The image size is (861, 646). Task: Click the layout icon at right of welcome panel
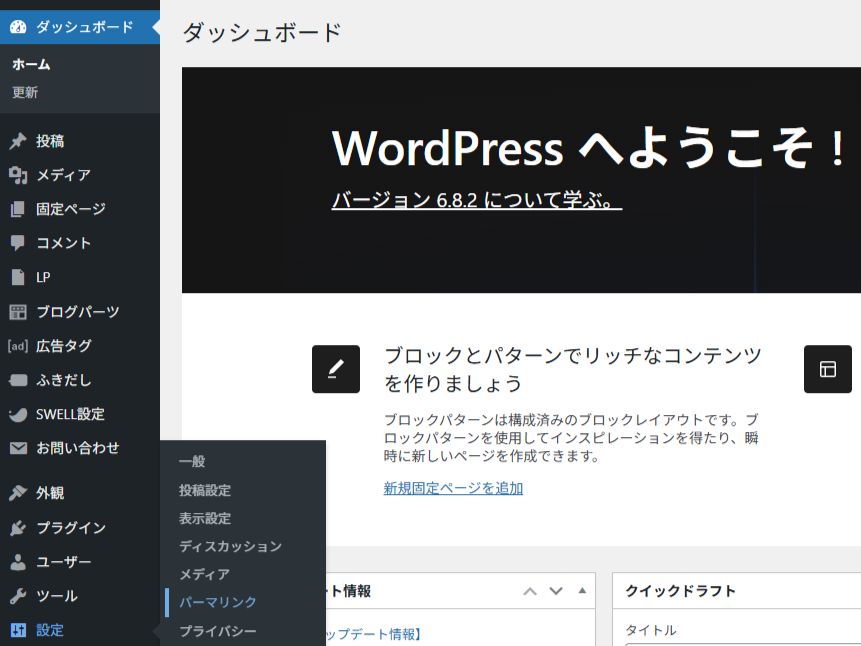[827, 369]
